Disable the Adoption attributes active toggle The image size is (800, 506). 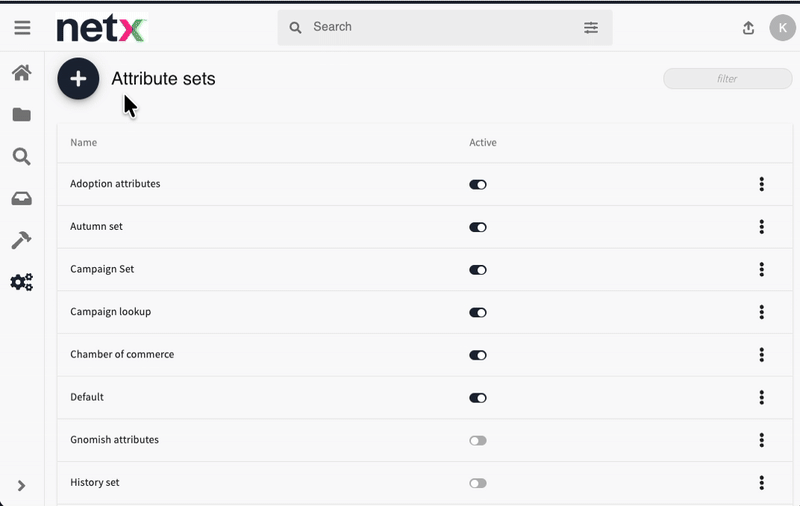(478, 185)
